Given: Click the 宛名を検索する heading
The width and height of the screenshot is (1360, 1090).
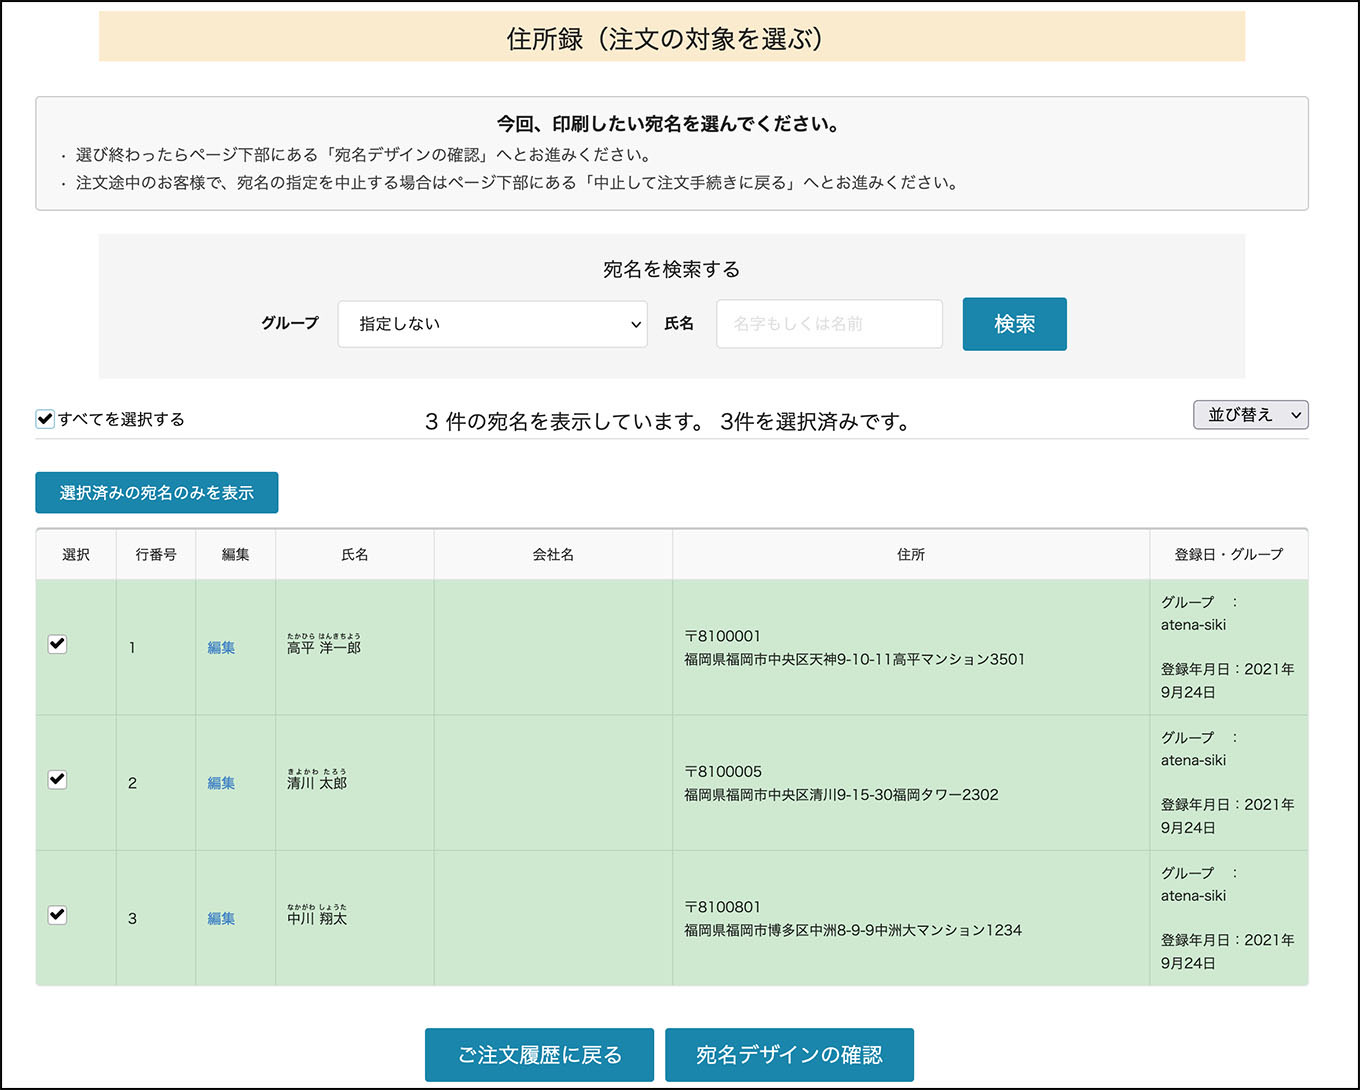Looking at the screenshot, I should (x=671, y=269).
